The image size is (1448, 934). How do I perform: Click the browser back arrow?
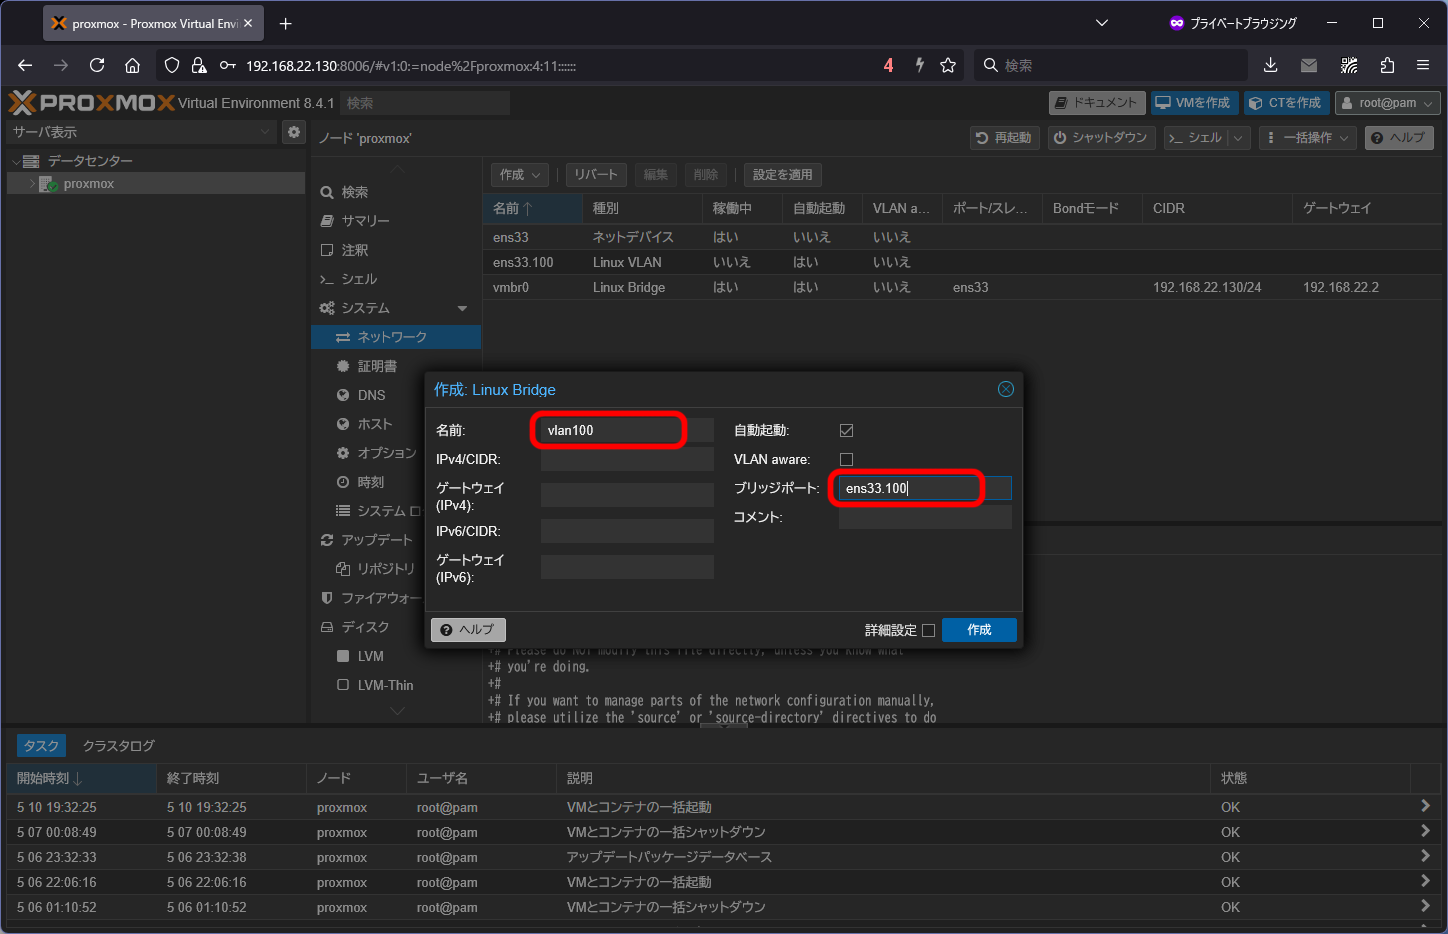click(x=25, y=65)
